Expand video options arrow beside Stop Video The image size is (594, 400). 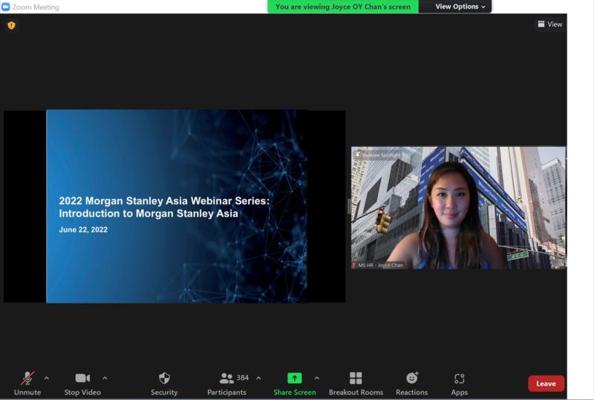point(105,378)
